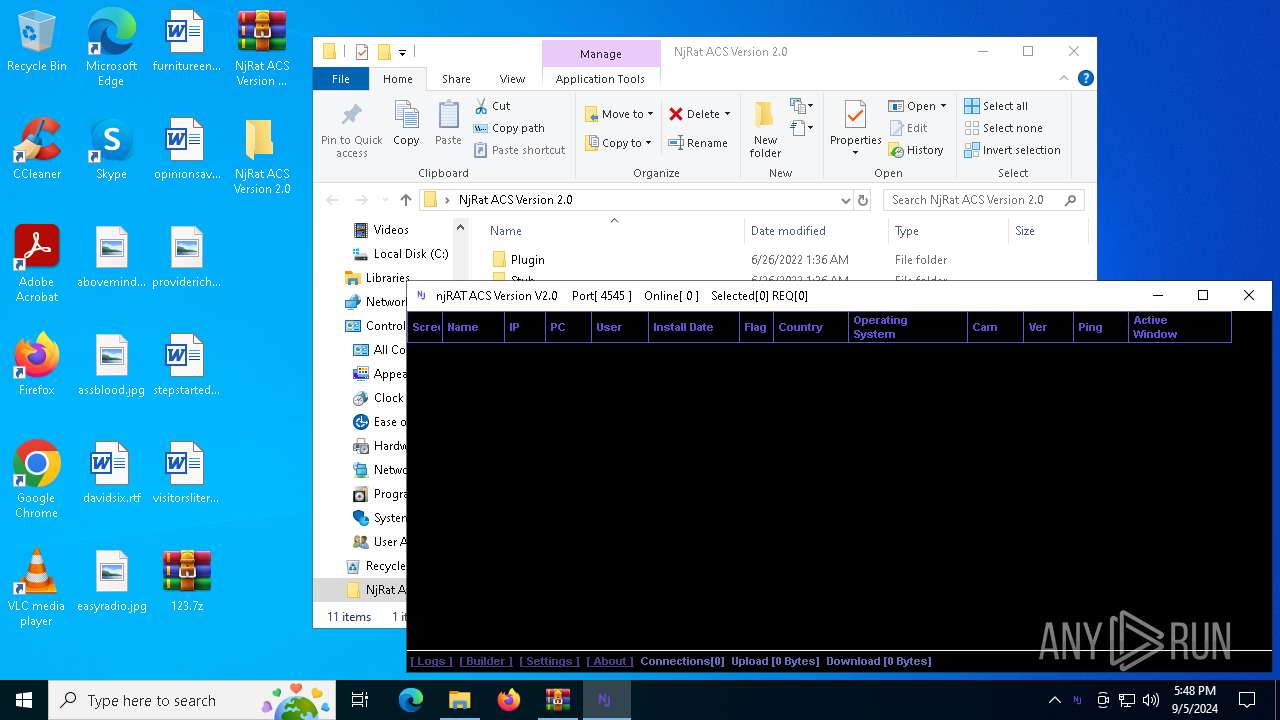1280x720 pixels.
Task: Switch to the Share ribbon tab
Action: (x=456, y=79)
